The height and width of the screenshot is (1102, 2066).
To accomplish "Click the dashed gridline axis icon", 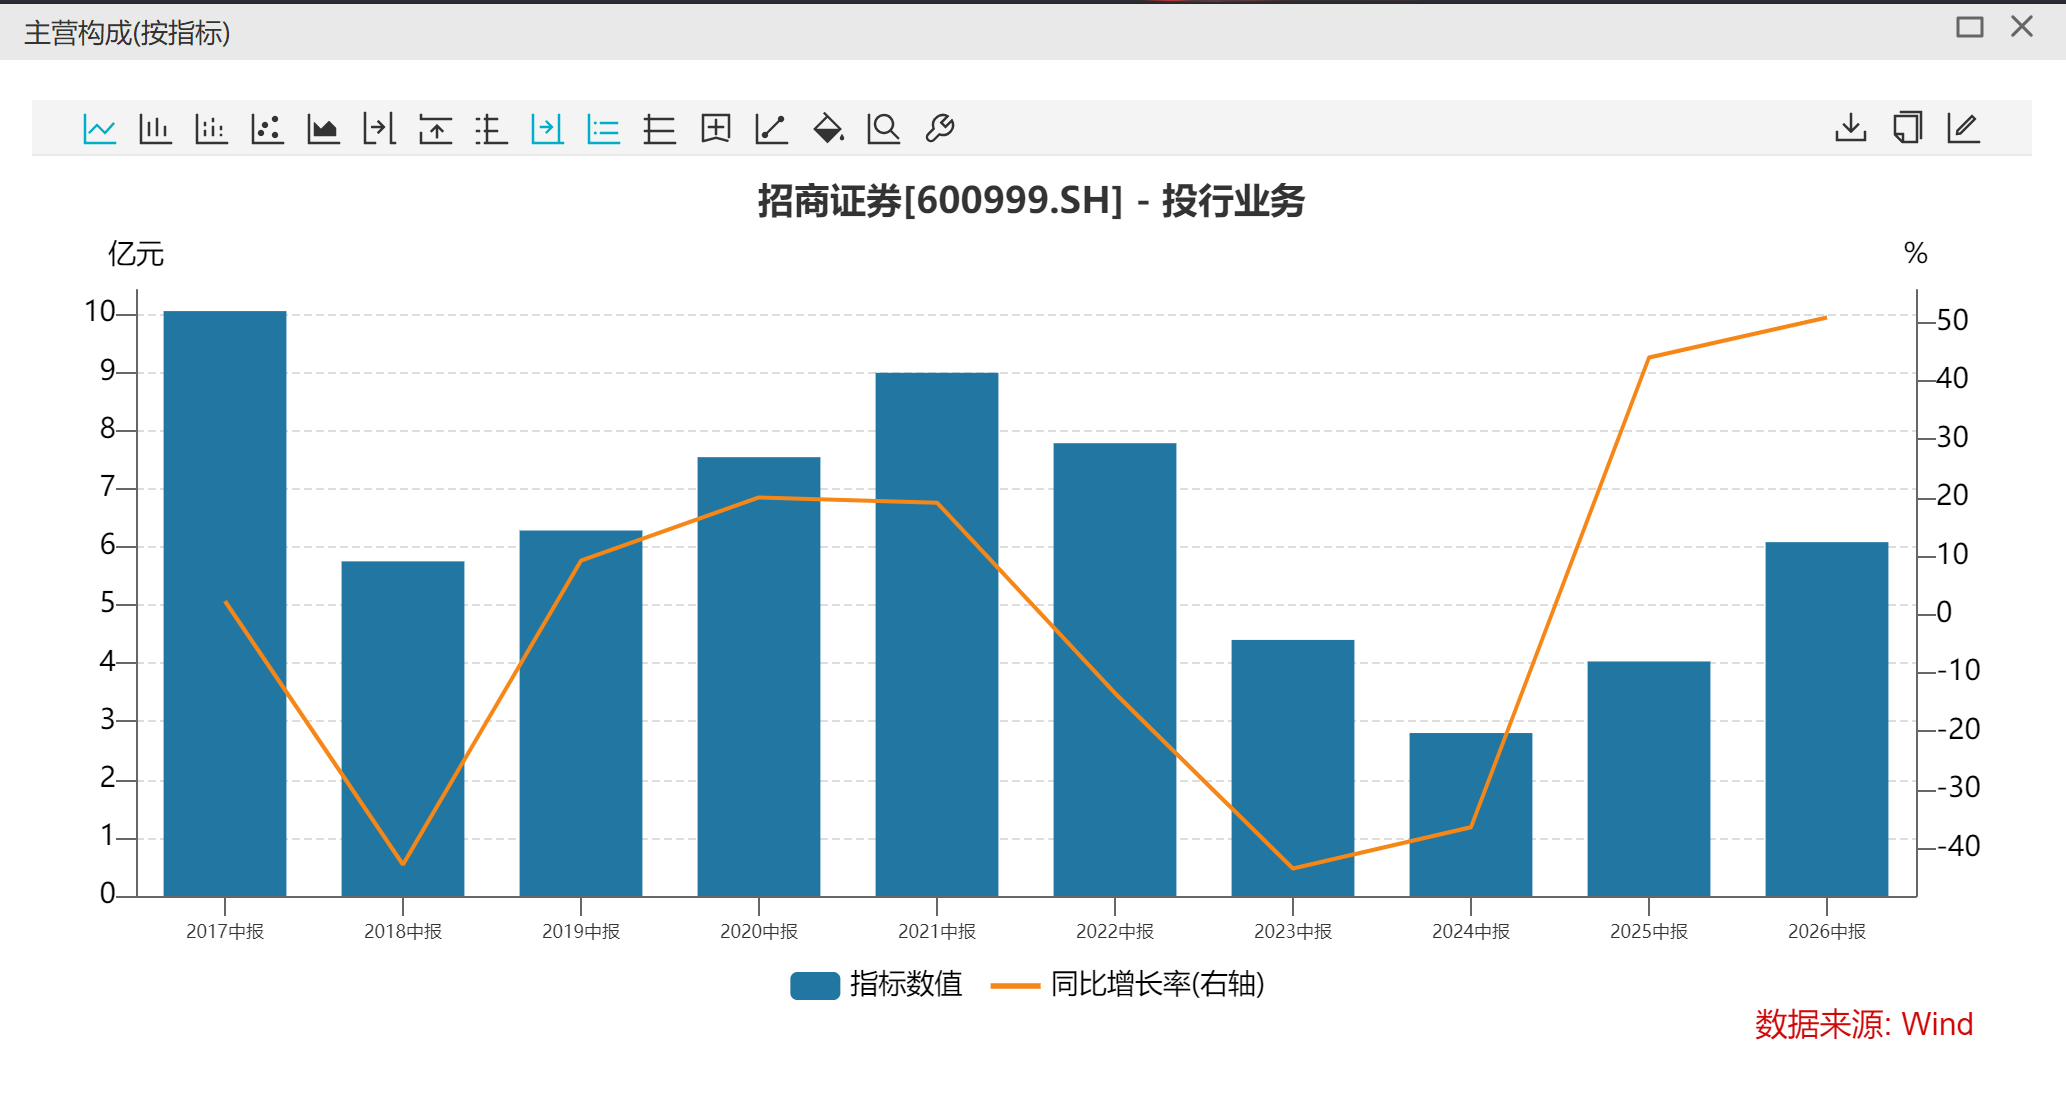I will pos(491,129).
